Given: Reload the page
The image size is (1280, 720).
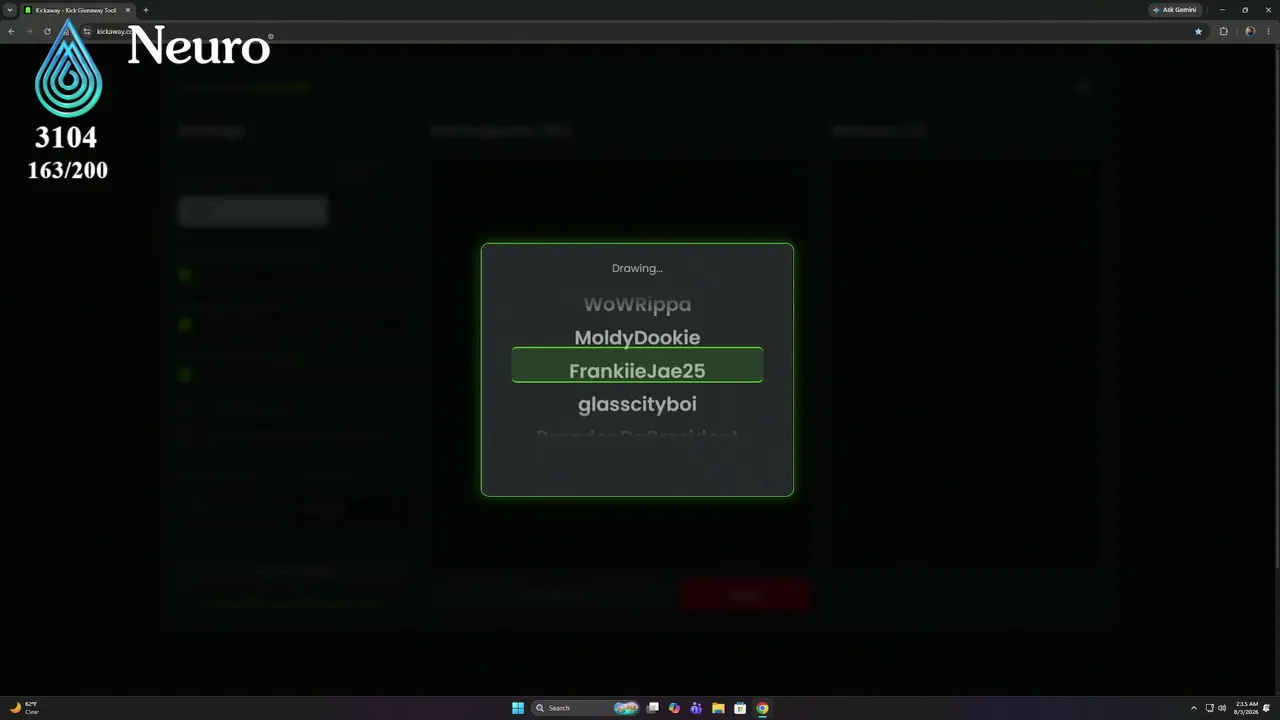Looking at the screenshot, I should (x=47, y=31).
